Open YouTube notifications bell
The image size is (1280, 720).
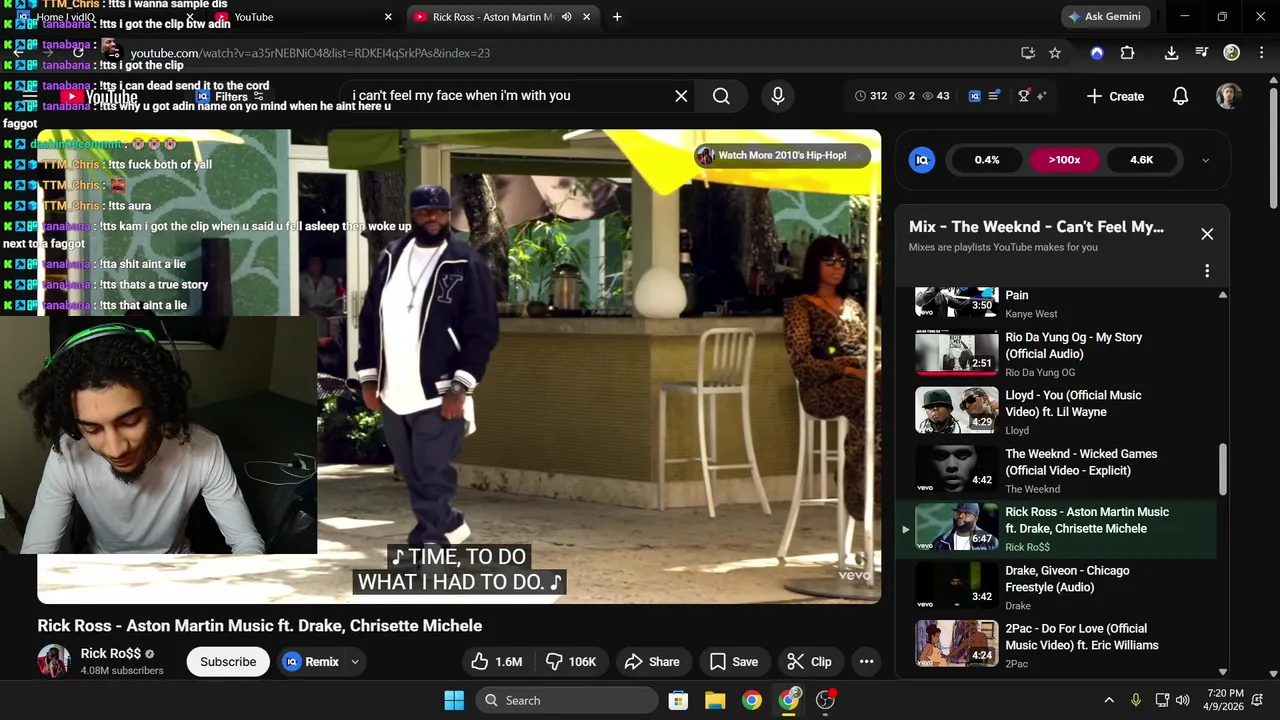point(1180,96)
